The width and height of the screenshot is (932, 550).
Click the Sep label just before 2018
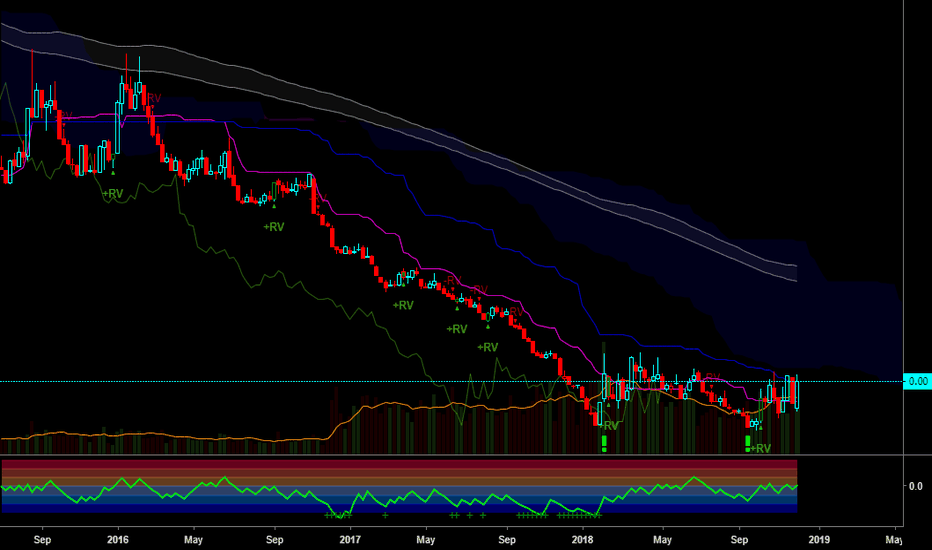click(507, 539)
